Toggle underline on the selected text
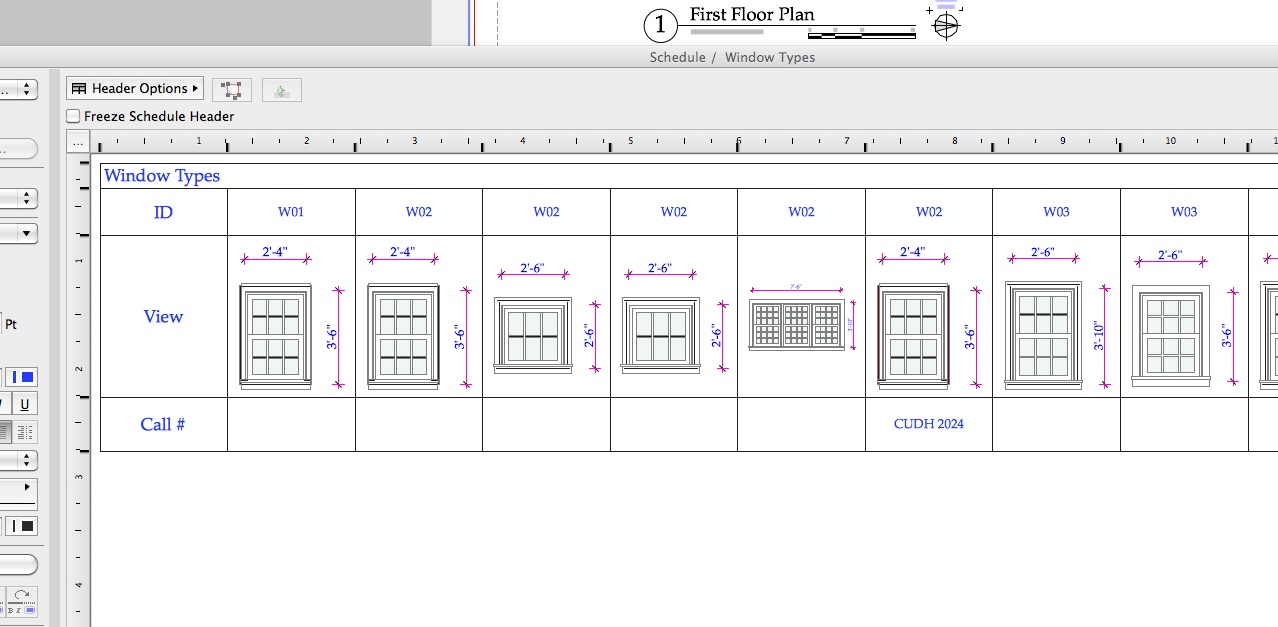Viewport: 1278px width, 627px height. pyautogui.click(x=24, y=404)
